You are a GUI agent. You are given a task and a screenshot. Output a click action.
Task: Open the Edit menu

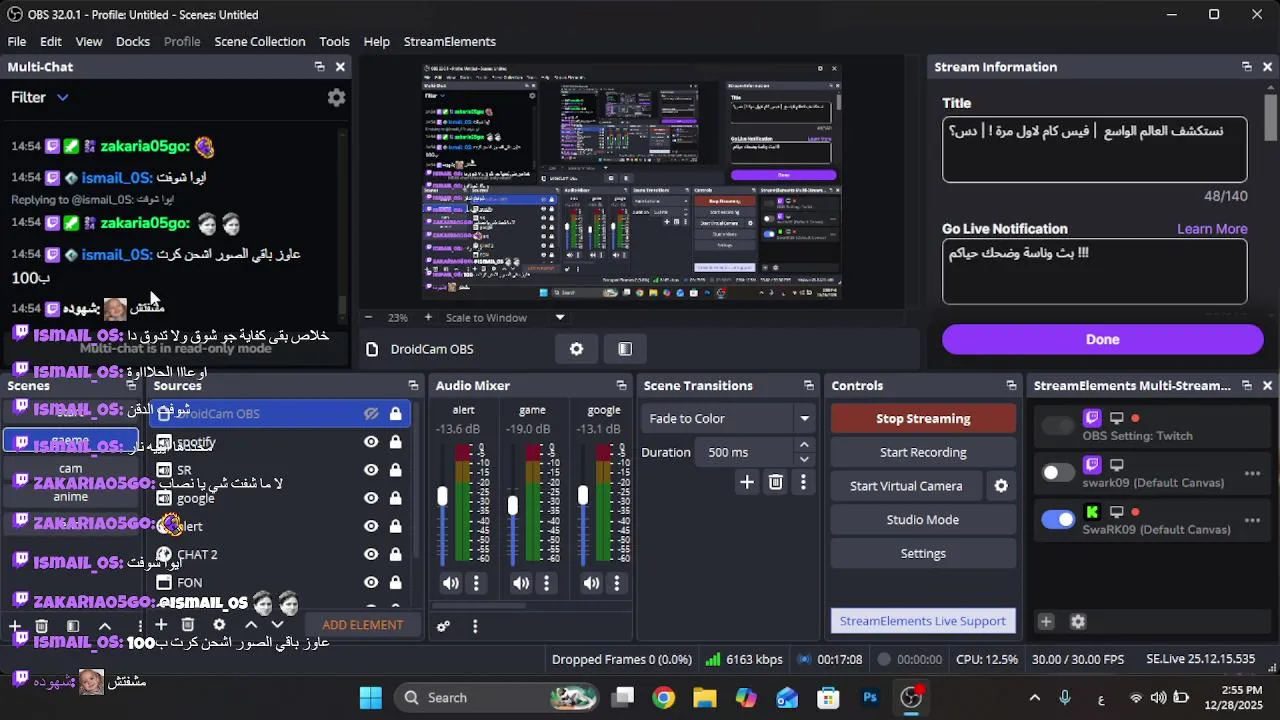[51, 41]
